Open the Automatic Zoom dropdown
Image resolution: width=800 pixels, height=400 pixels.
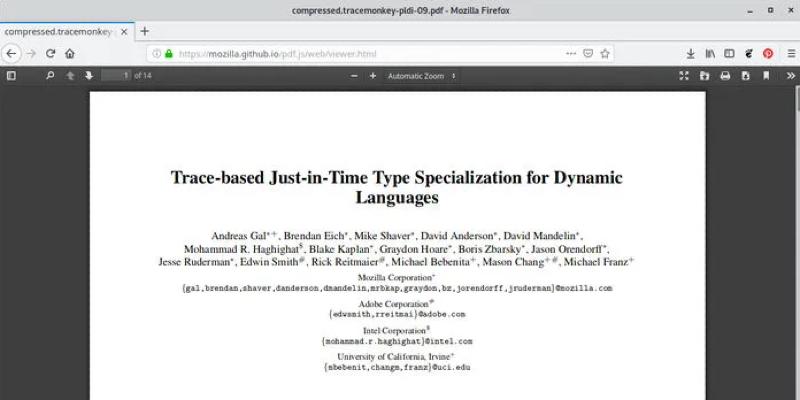tap(422, 75)
